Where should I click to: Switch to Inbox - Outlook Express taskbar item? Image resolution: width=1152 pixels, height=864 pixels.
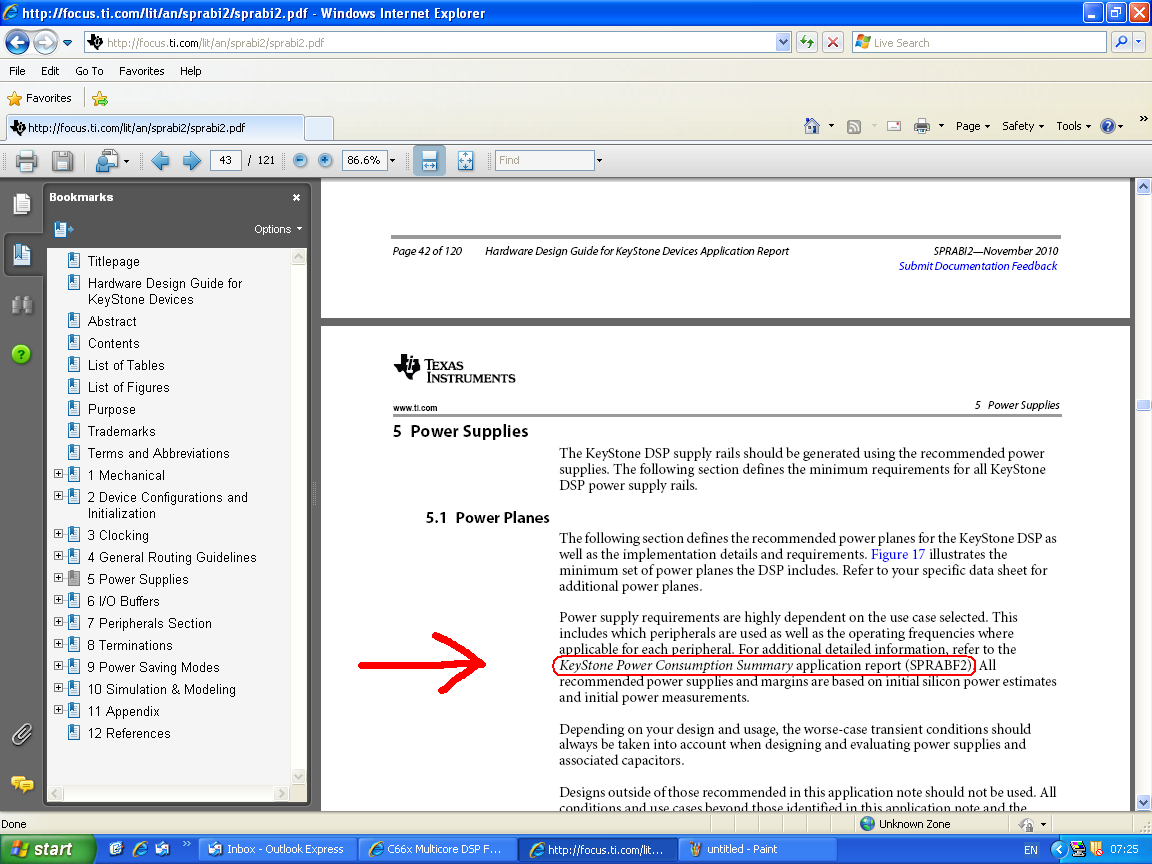(277, 849)
